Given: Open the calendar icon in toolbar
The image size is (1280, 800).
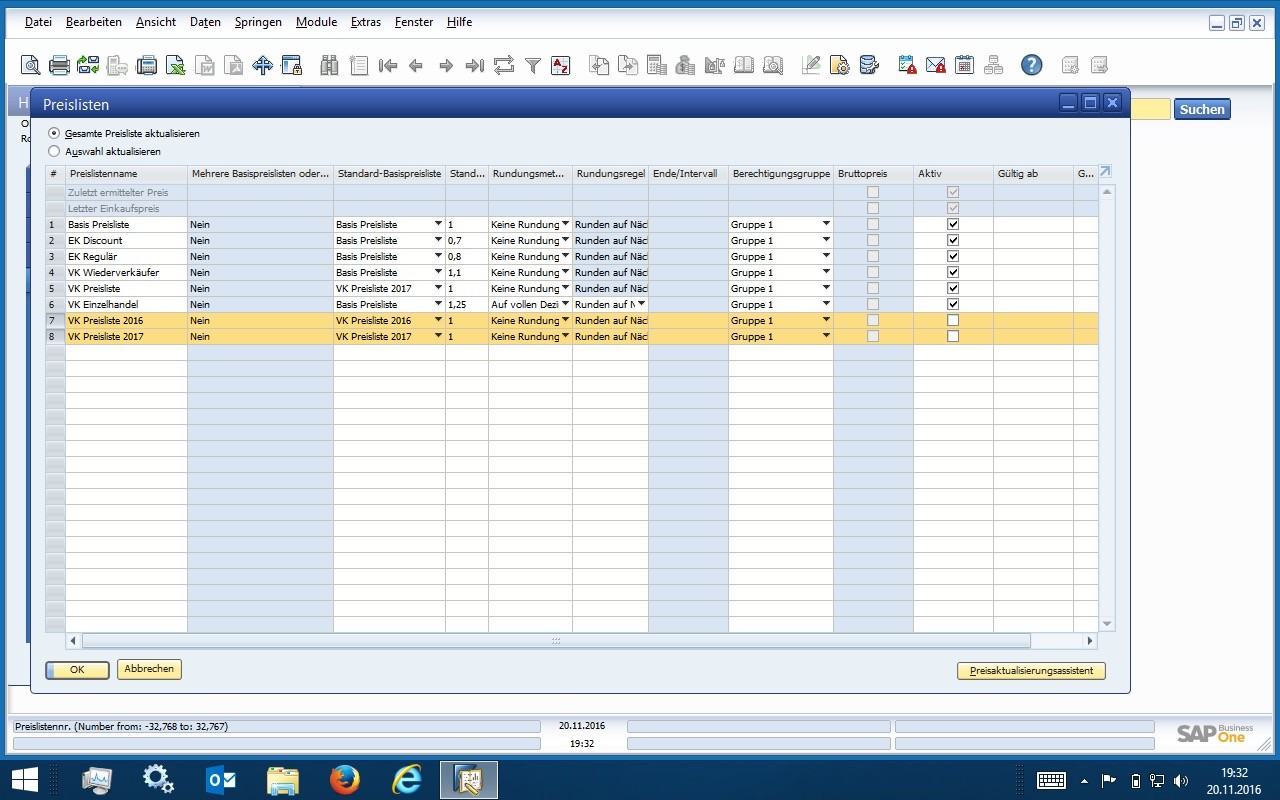Looking at the screenshot, I should coord(964,66).
